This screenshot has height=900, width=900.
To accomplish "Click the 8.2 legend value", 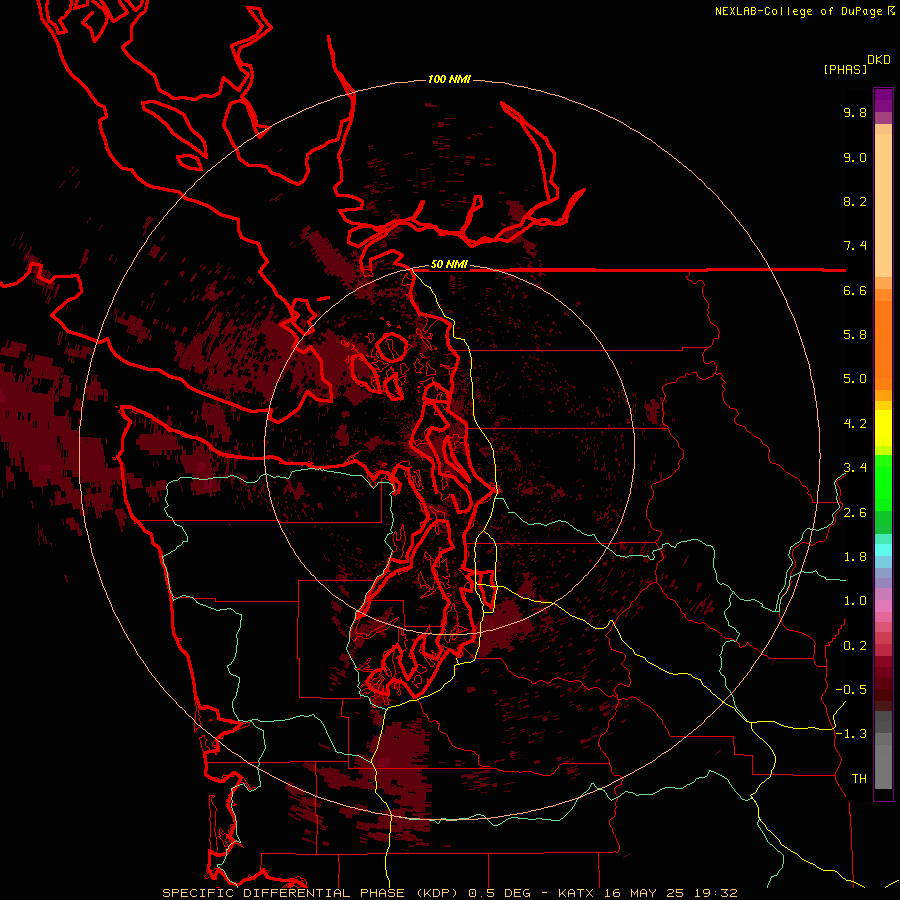I will point(855,201).
